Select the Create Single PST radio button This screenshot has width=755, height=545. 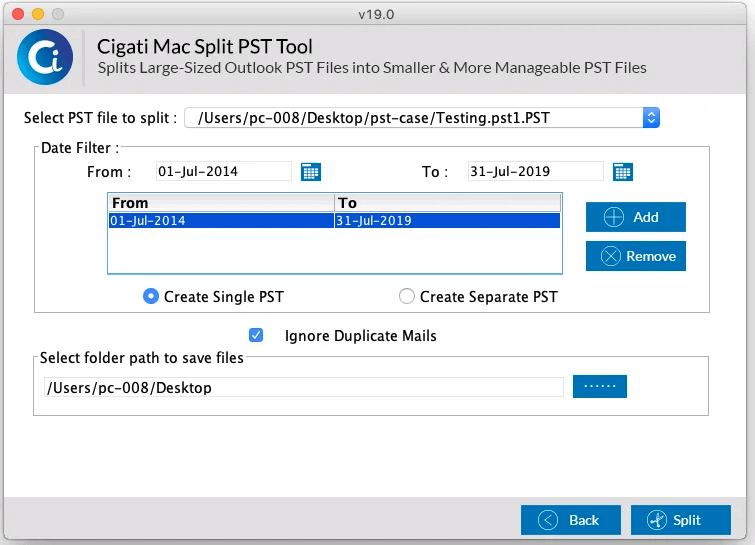point(151,296)
